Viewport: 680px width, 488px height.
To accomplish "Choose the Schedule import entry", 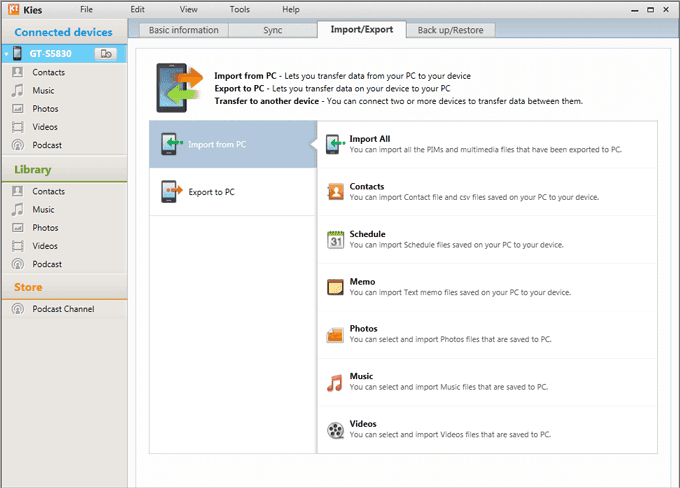I will (487, 239).
